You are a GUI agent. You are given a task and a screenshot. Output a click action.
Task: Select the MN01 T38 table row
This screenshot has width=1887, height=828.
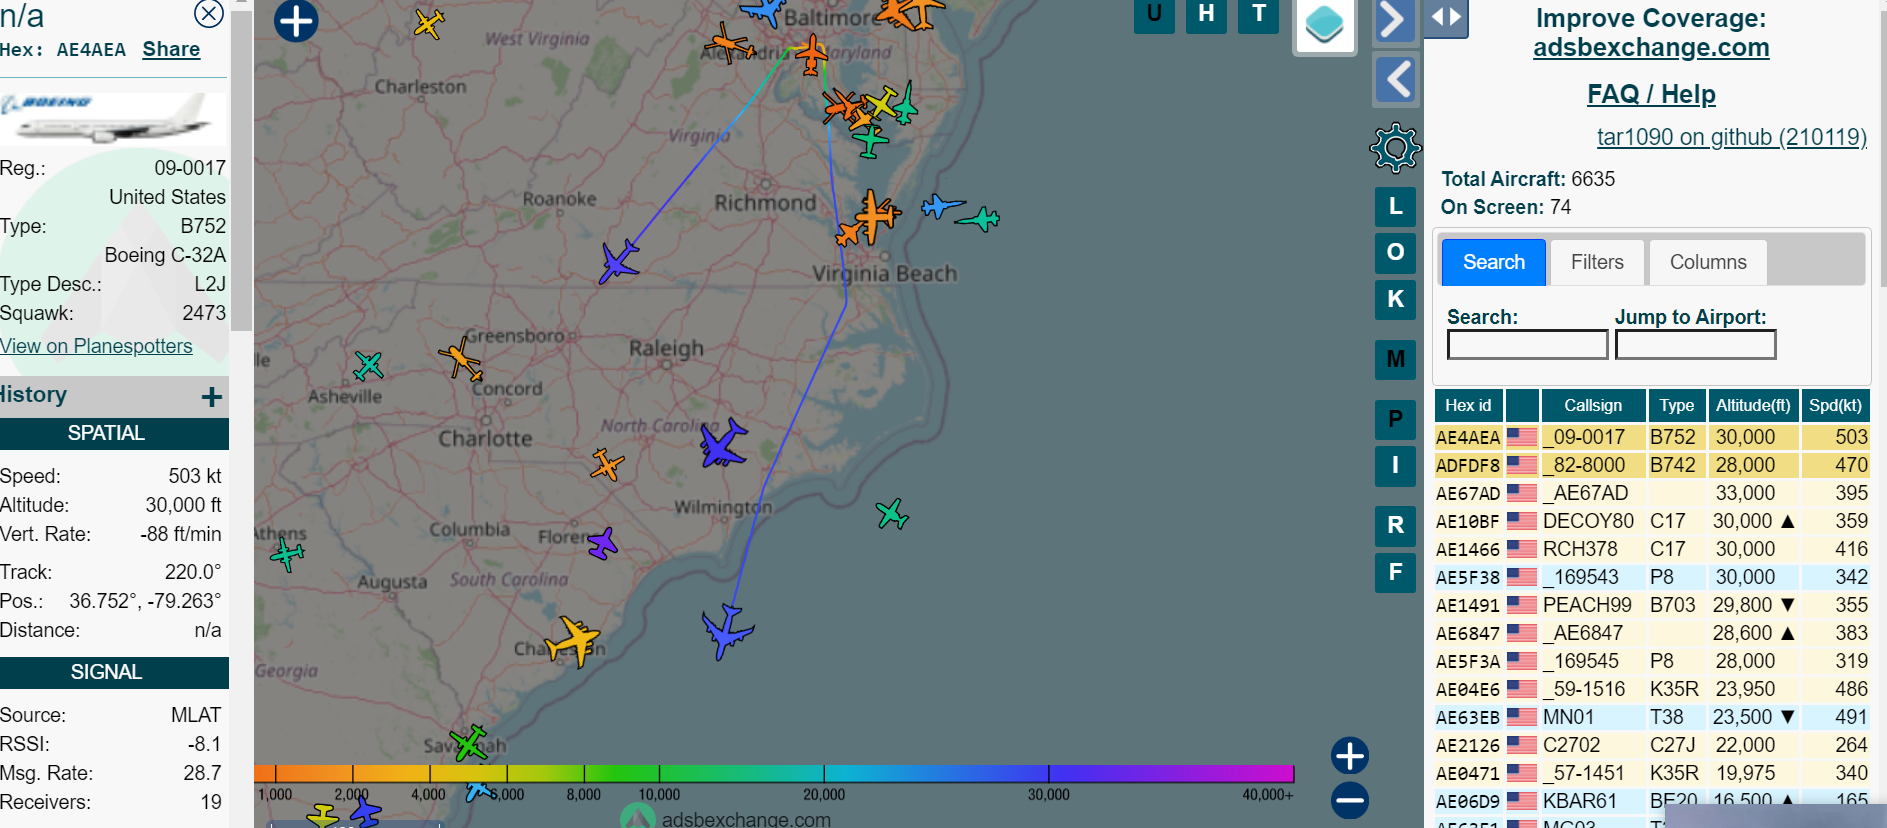(x=1652, y=717)
